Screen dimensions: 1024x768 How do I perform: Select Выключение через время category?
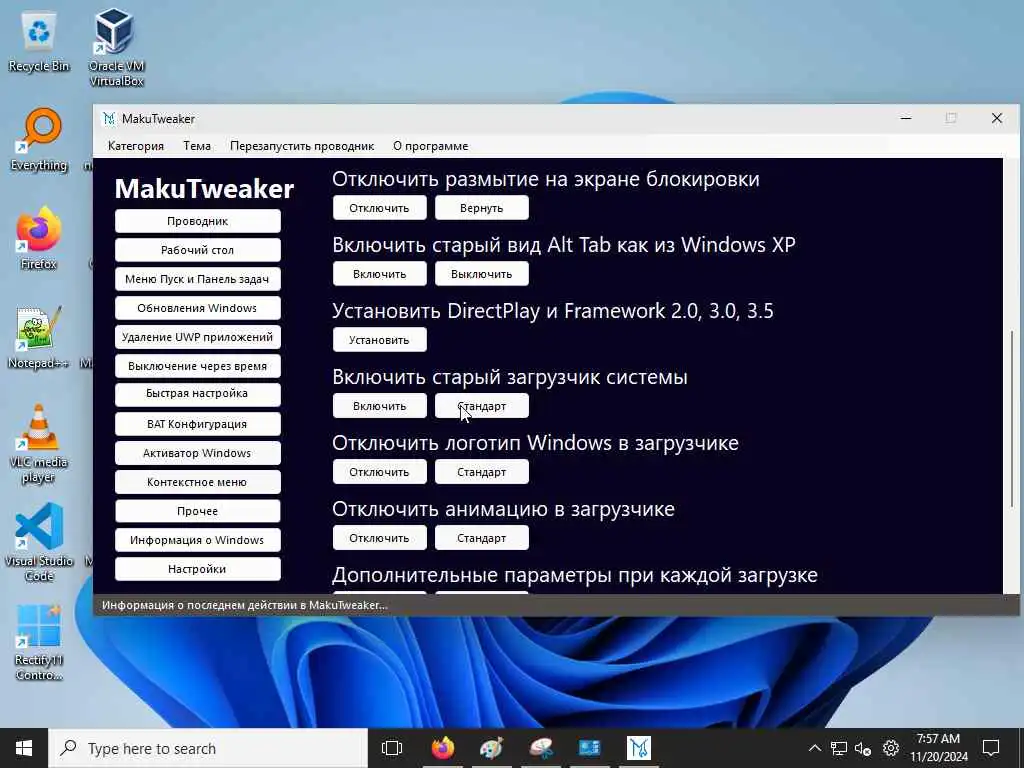pos(198,366)
